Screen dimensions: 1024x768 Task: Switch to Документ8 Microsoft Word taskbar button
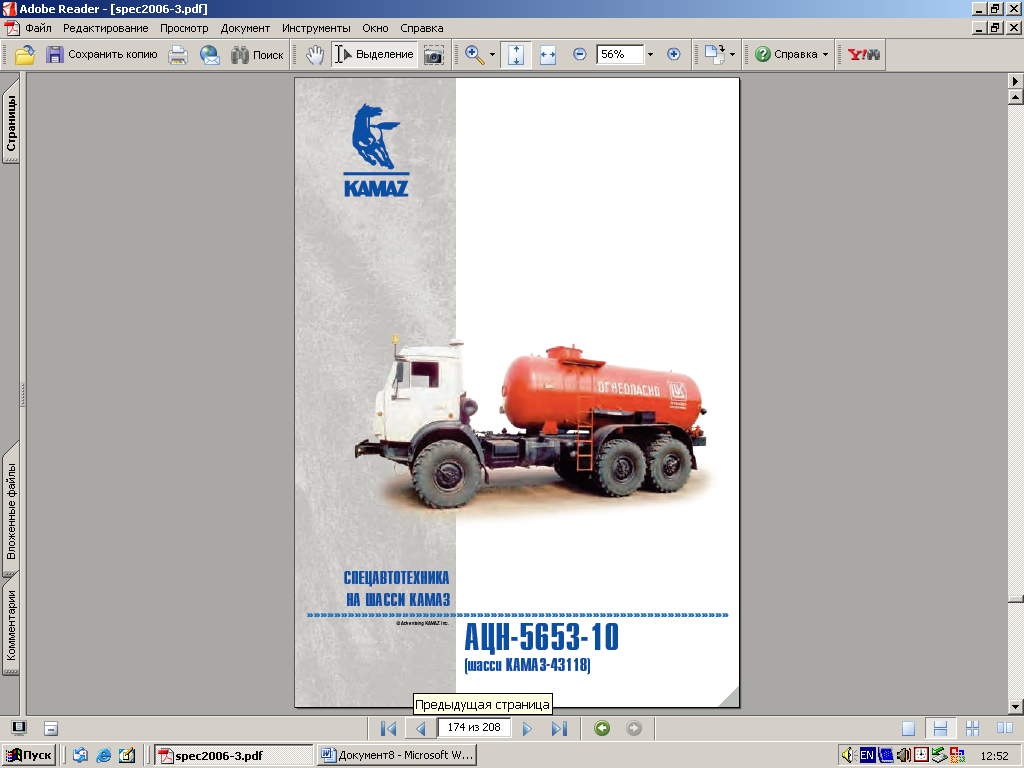[x=396, y=756]
